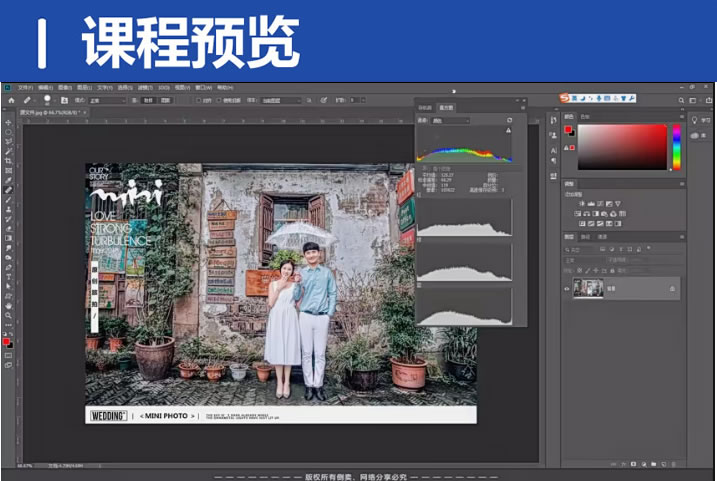Select the Hand tool
This screenshot has height=481, width=717.
click(x=8, y=305)
